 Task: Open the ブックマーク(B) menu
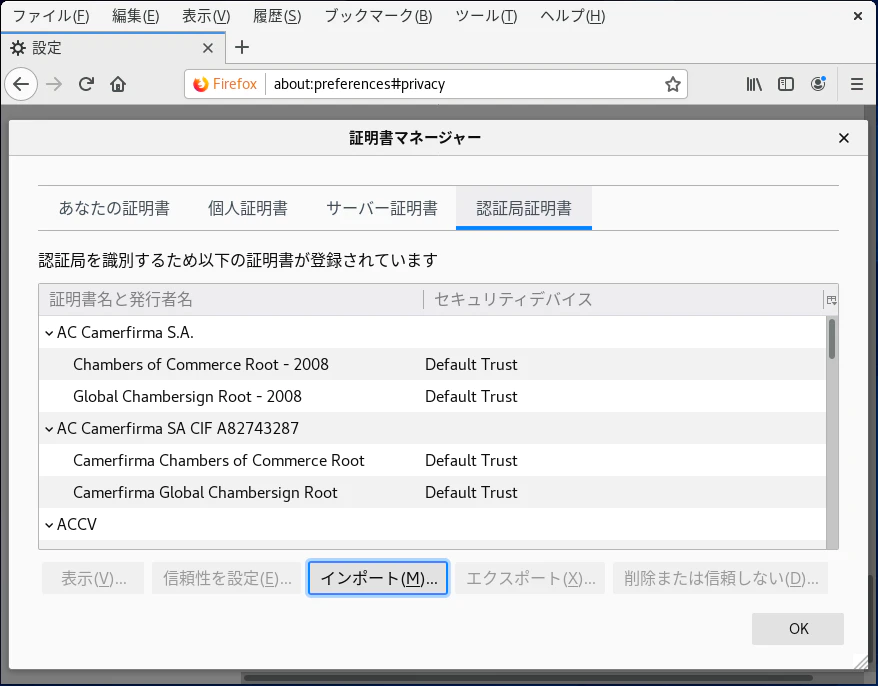[x=379, y=16]
